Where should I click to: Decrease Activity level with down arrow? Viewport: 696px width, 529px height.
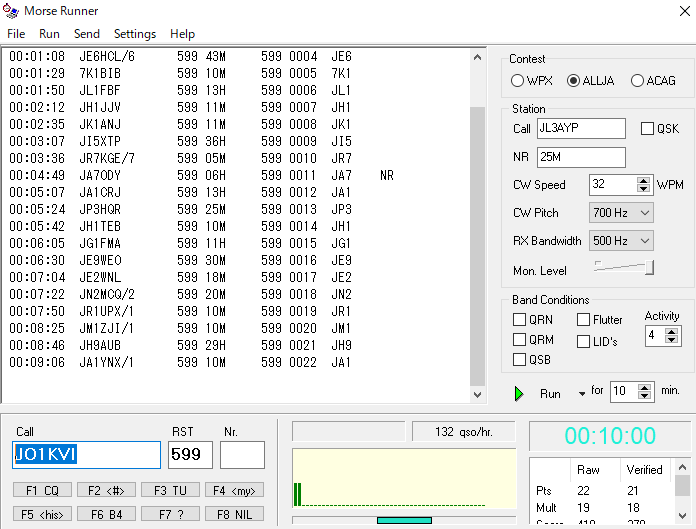click(672, 340)
